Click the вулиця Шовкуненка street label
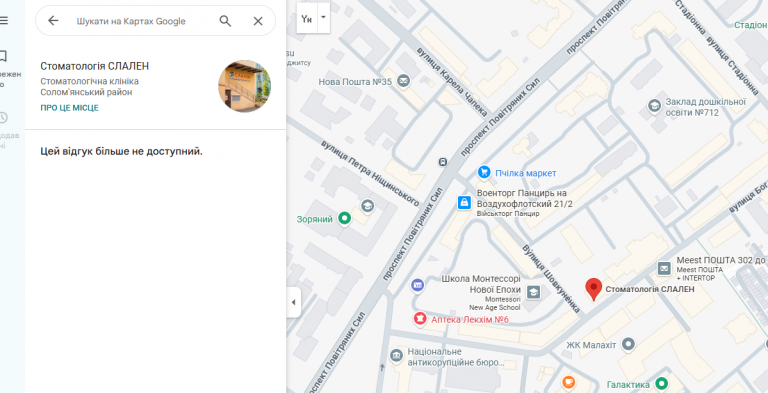 tap(550, 279)
